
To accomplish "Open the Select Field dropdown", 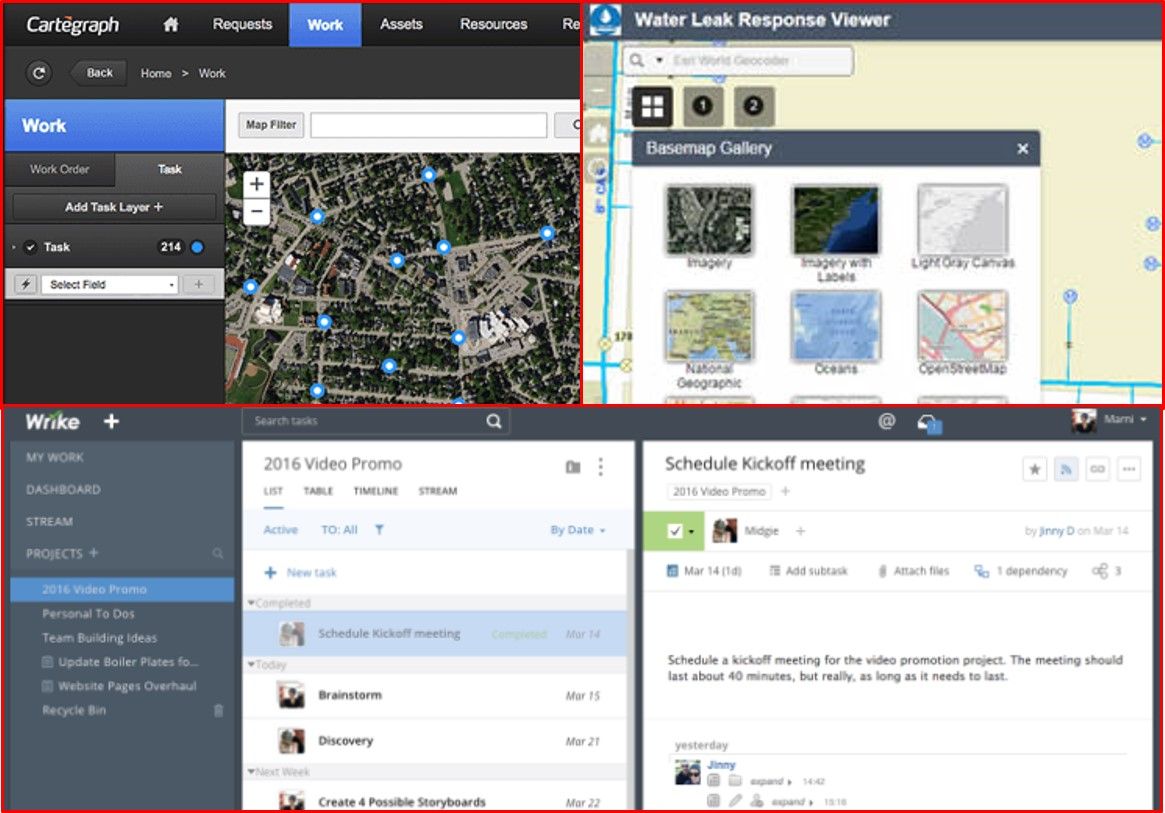I will click(109, 285).
